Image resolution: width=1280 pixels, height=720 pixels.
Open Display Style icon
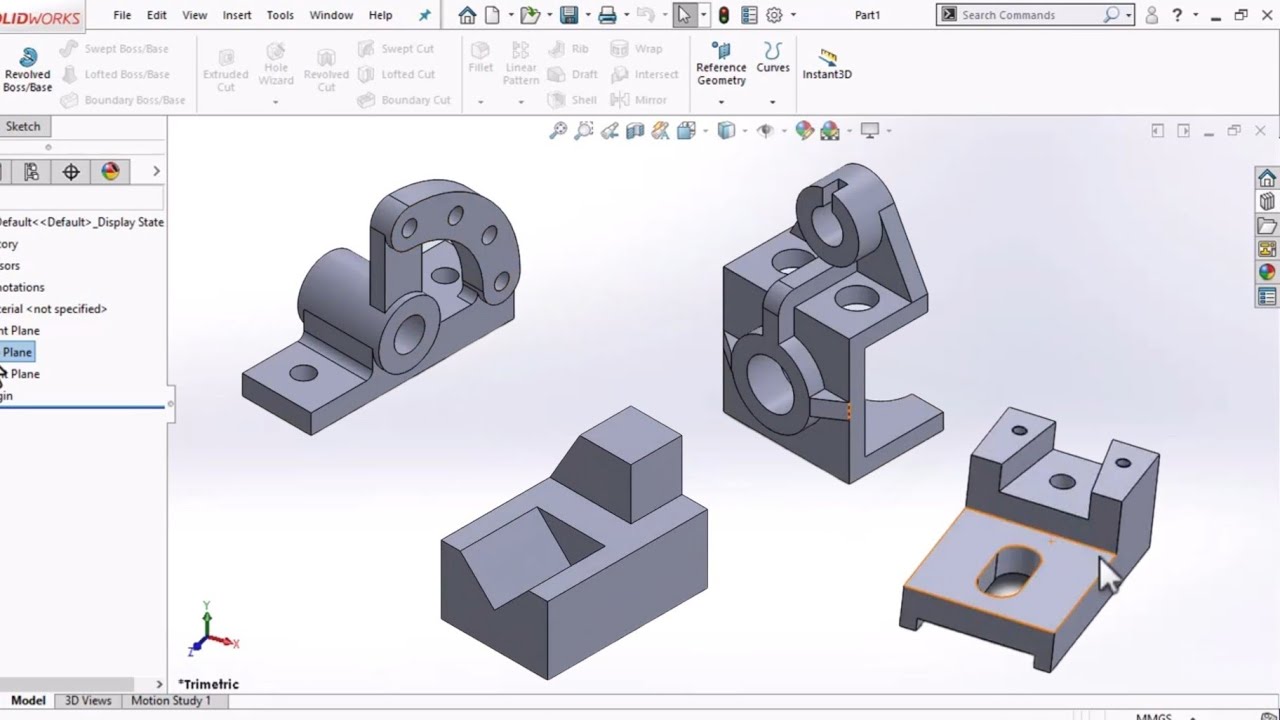coord(727,131)
